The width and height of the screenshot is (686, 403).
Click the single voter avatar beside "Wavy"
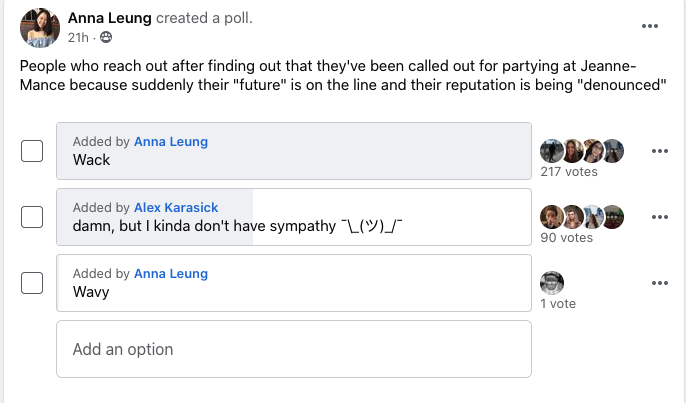coord(552,283)
